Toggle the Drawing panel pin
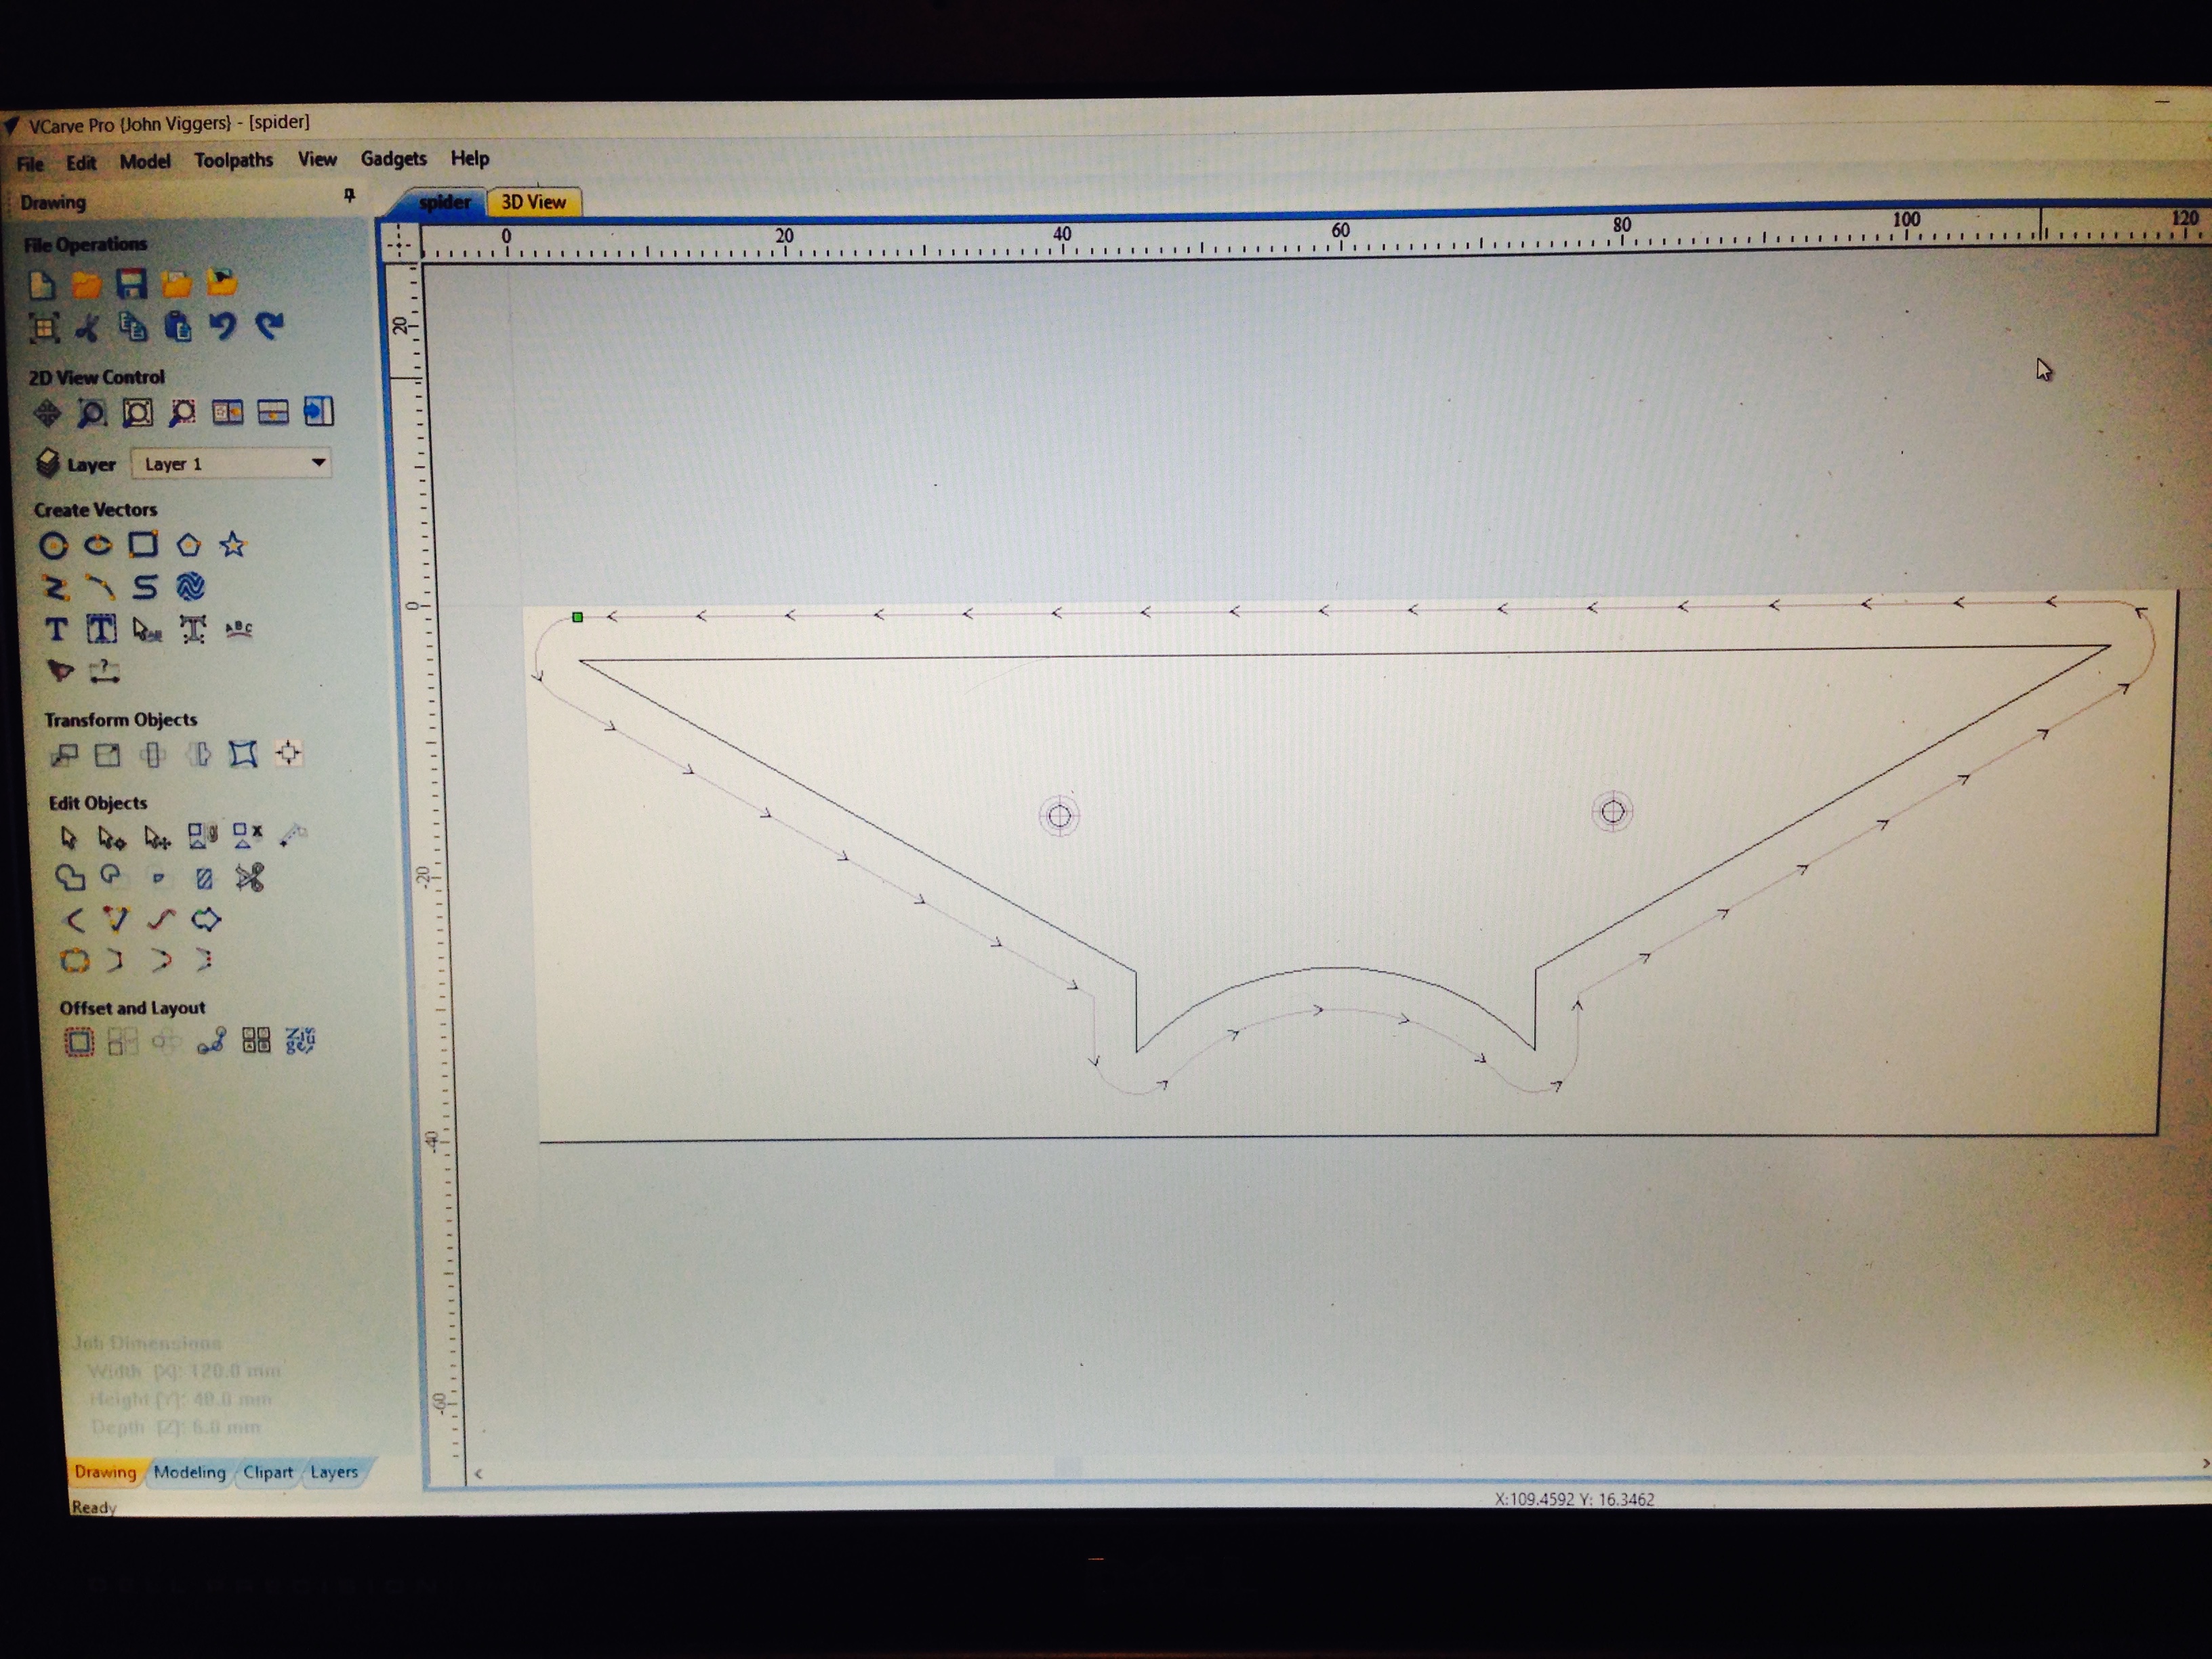 pos(349,195)
